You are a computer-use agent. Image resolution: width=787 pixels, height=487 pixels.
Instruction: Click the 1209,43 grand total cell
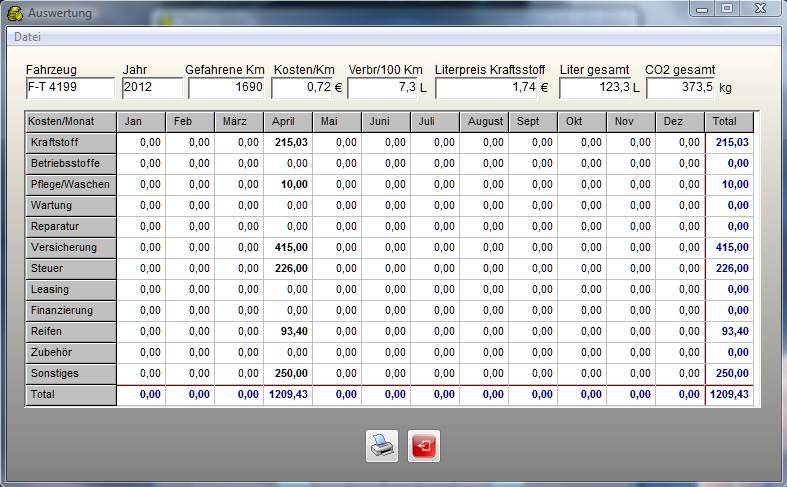coord(729,395)
